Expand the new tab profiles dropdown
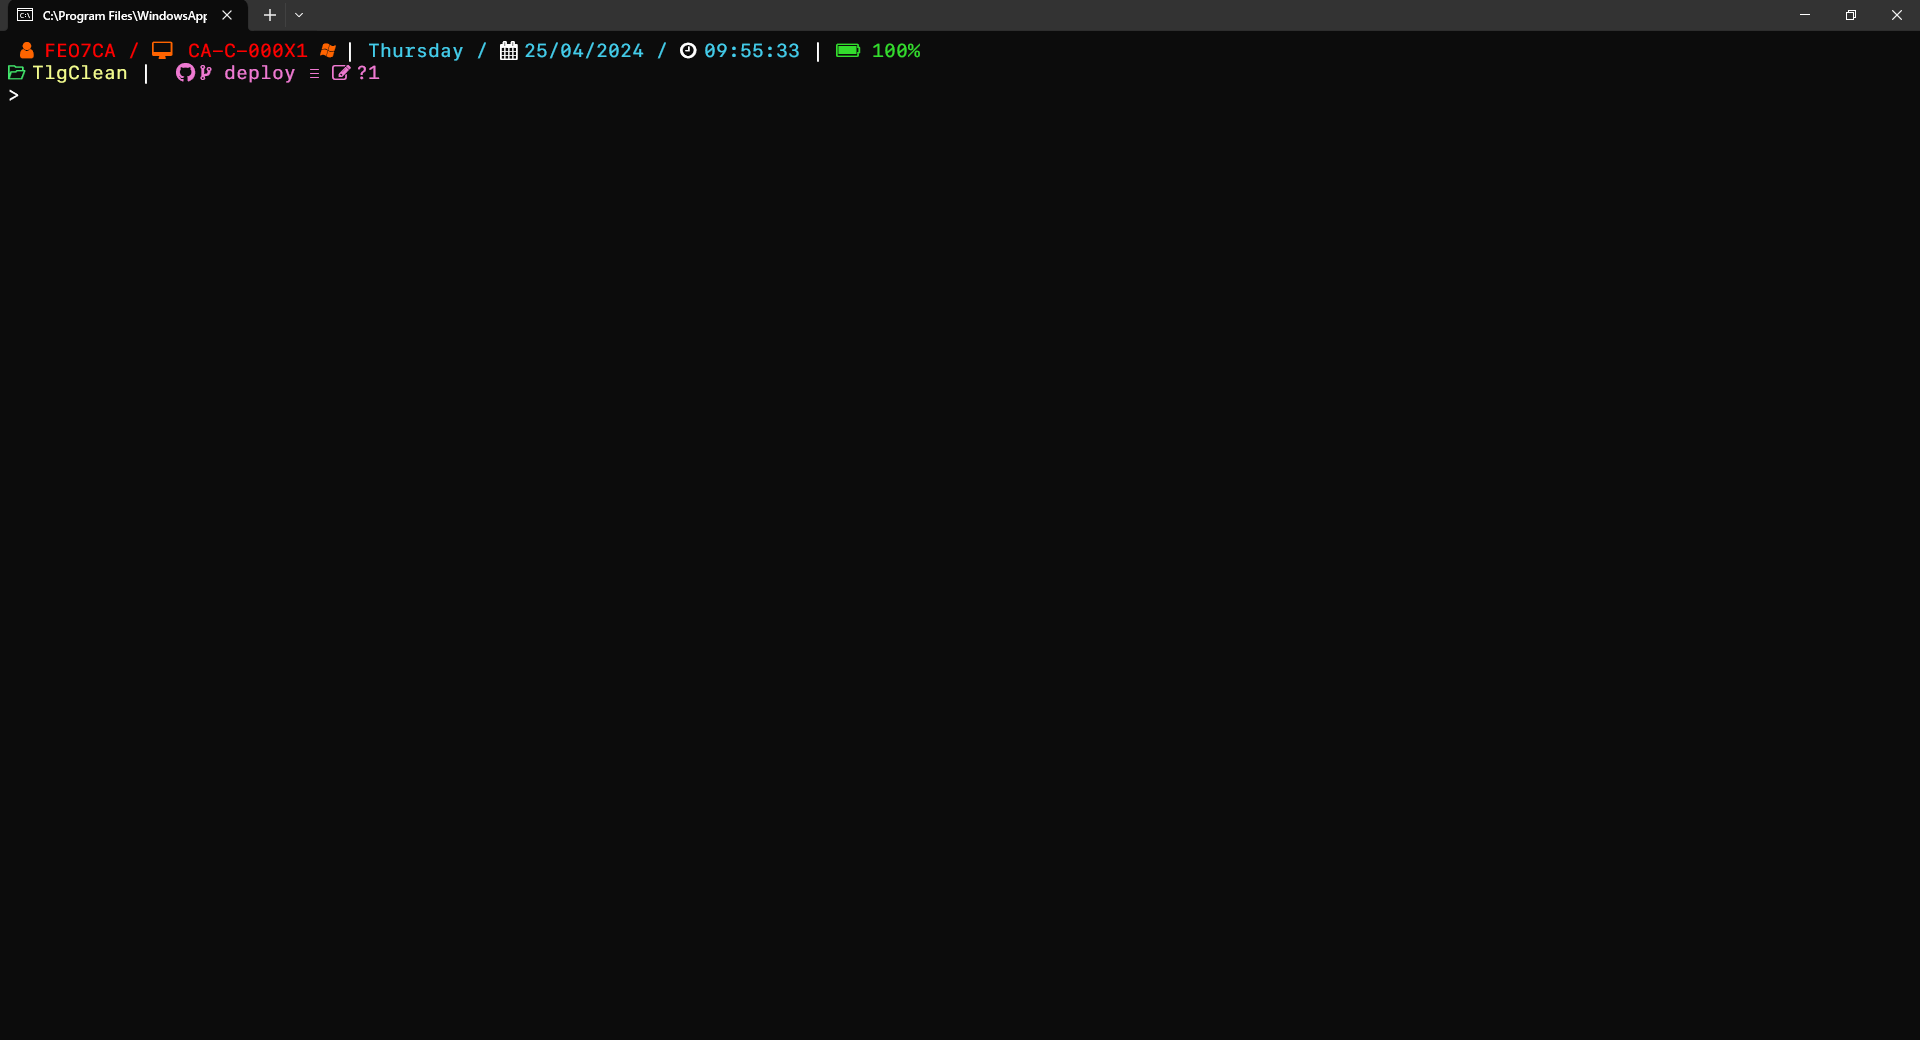Viewport: 1920px width, 1040px height. click(299, 15)
